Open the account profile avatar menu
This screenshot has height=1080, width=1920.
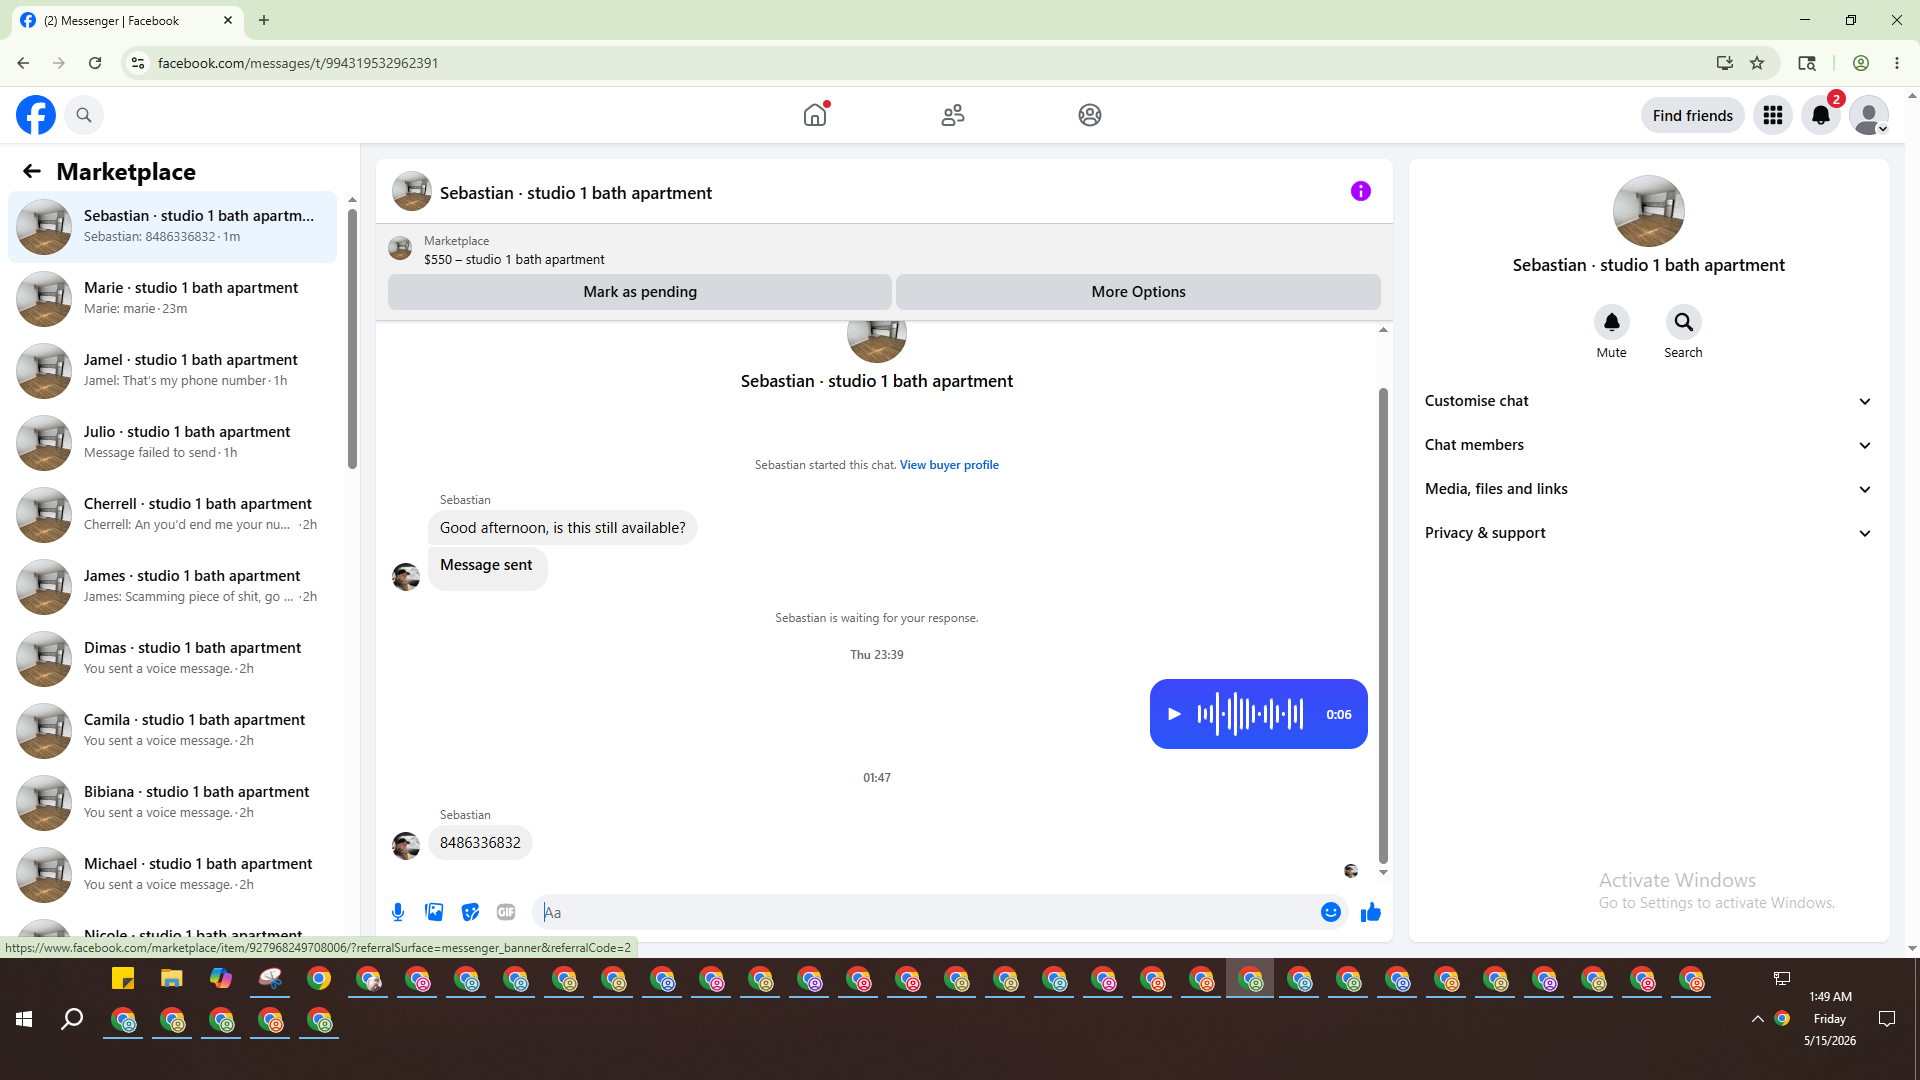pyautogui.click(x=1869, y=115)
